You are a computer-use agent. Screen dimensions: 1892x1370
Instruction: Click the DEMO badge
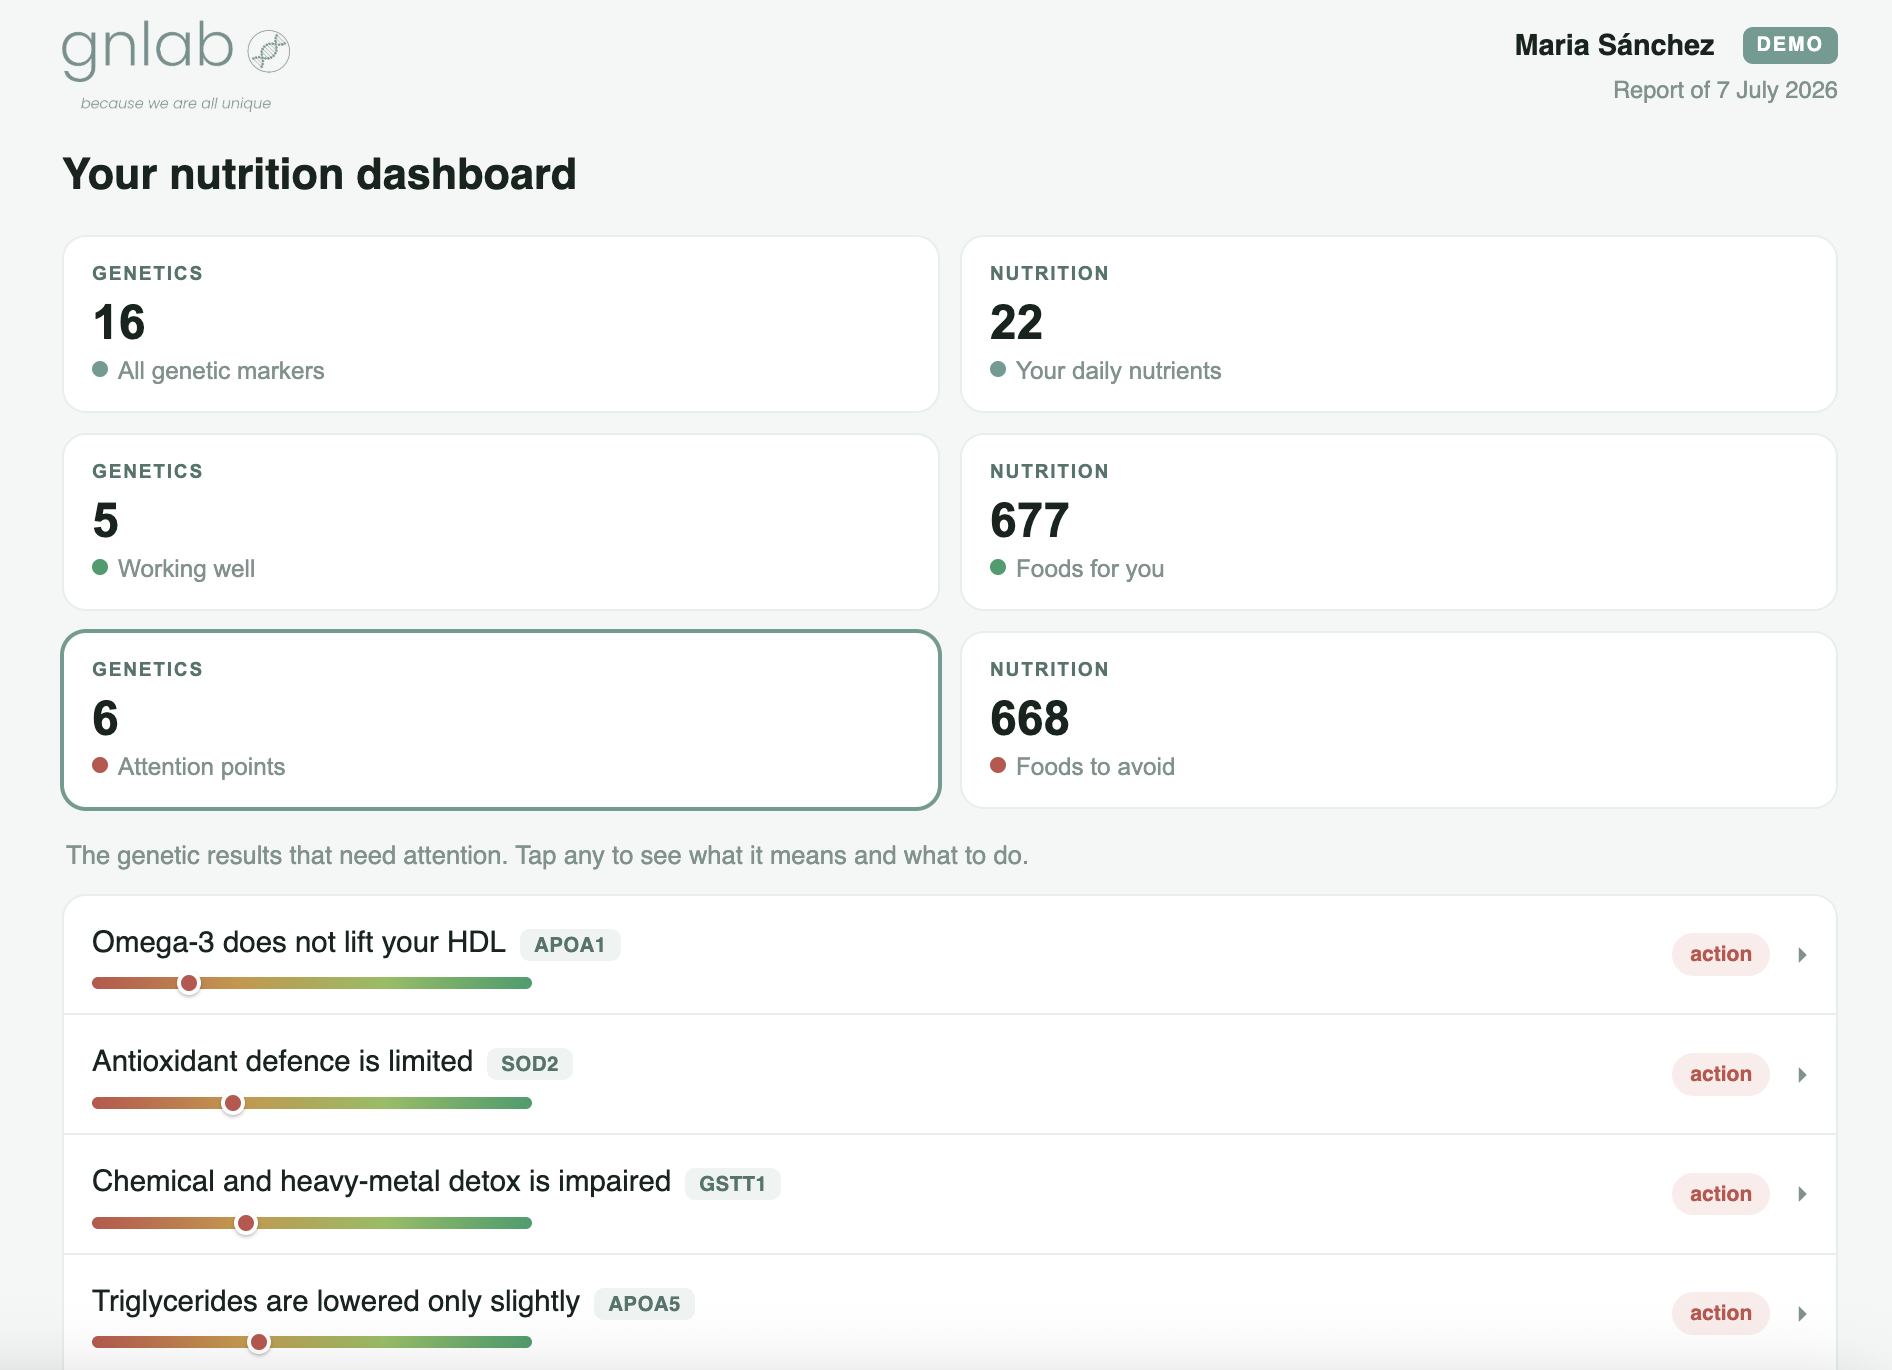tap(1790, 45)
